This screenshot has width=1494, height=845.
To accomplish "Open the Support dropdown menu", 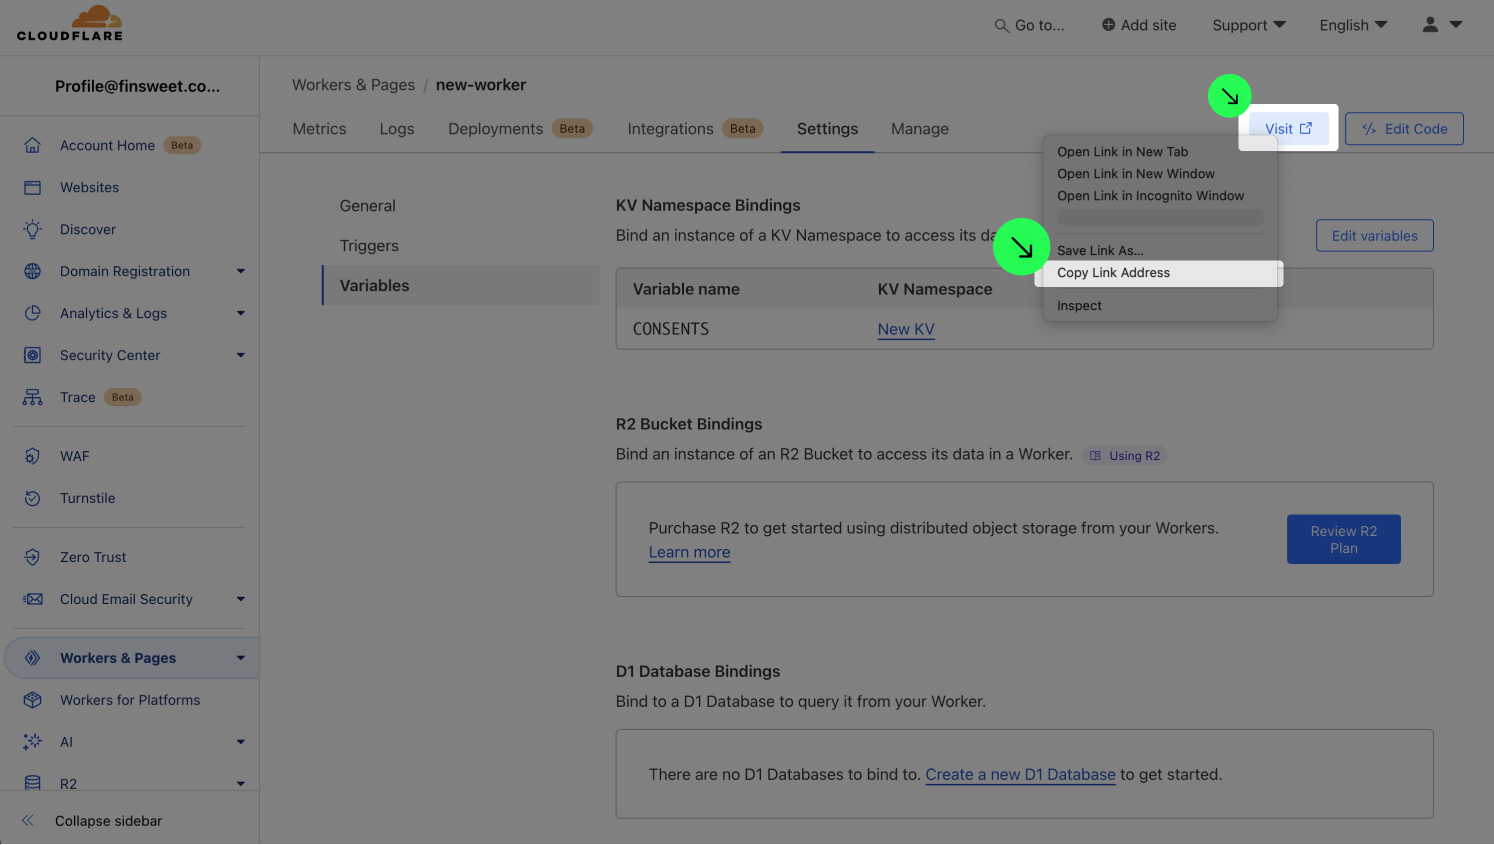I will (x=1249, y=25).
